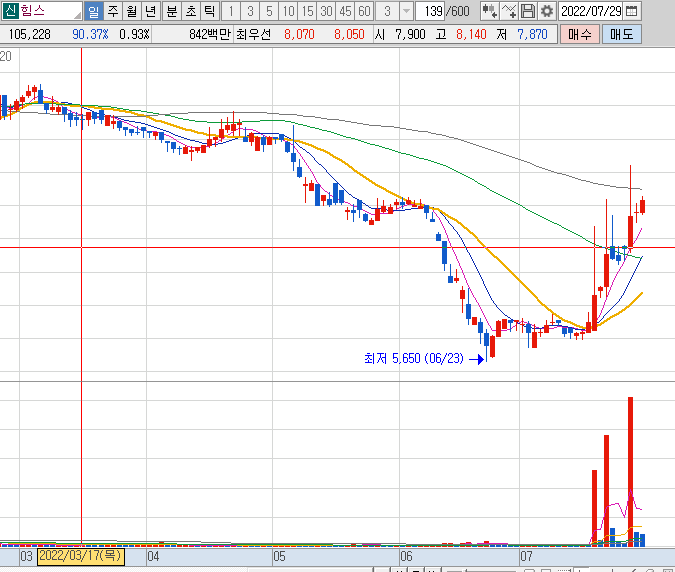Screen dimensions: 675x572
Task: Open stock name dropdown corner arrow
Action: click(x=77, y=15)
